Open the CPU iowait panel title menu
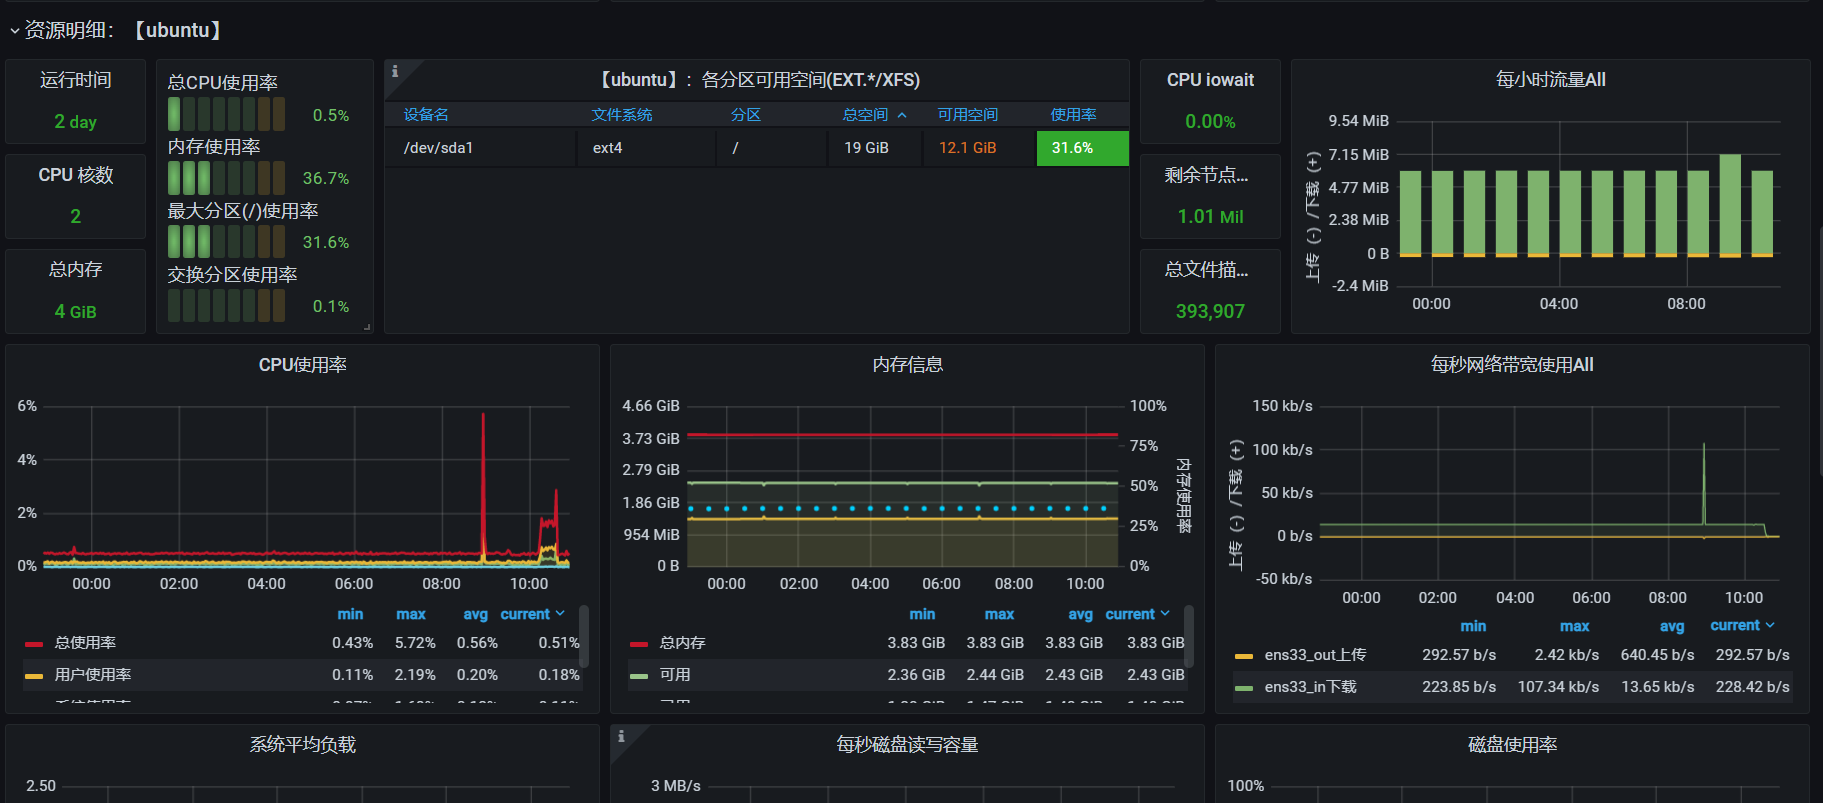This screenshot has height=803, width=1823. pos(1210,80)
